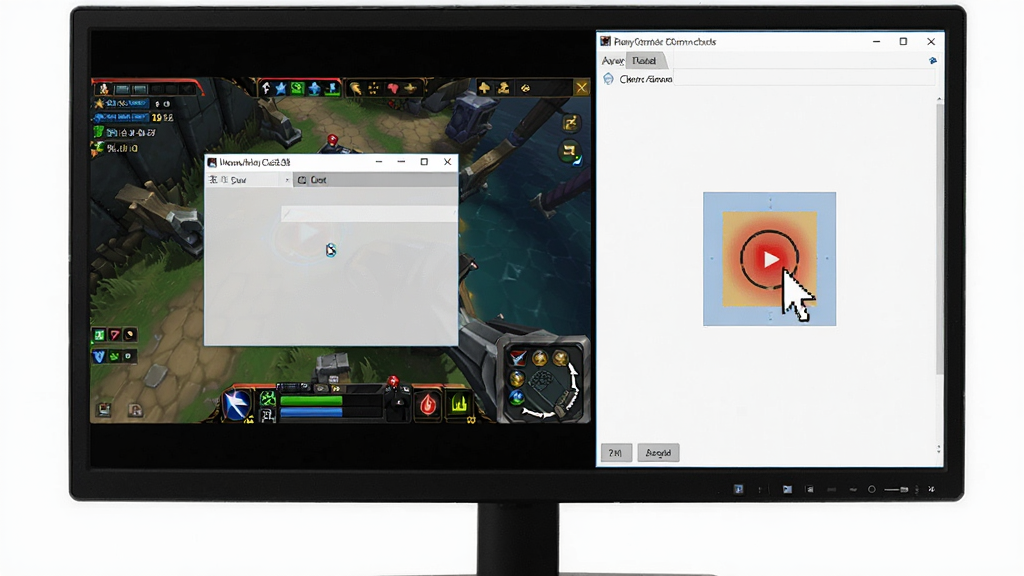Click the blue shield icon on game's left side
This screenshot has width=1024, height=576.
[x=99, y=357]
